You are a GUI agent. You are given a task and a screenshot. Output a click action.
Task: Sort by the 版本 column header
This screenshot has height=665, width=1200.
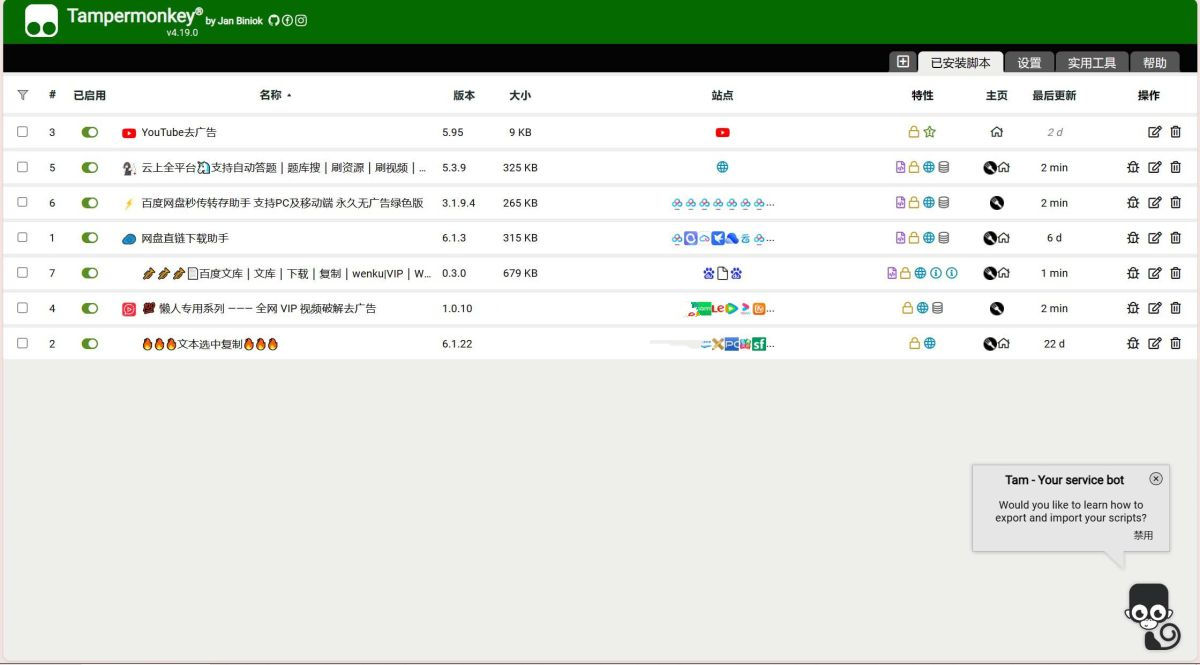464,95
